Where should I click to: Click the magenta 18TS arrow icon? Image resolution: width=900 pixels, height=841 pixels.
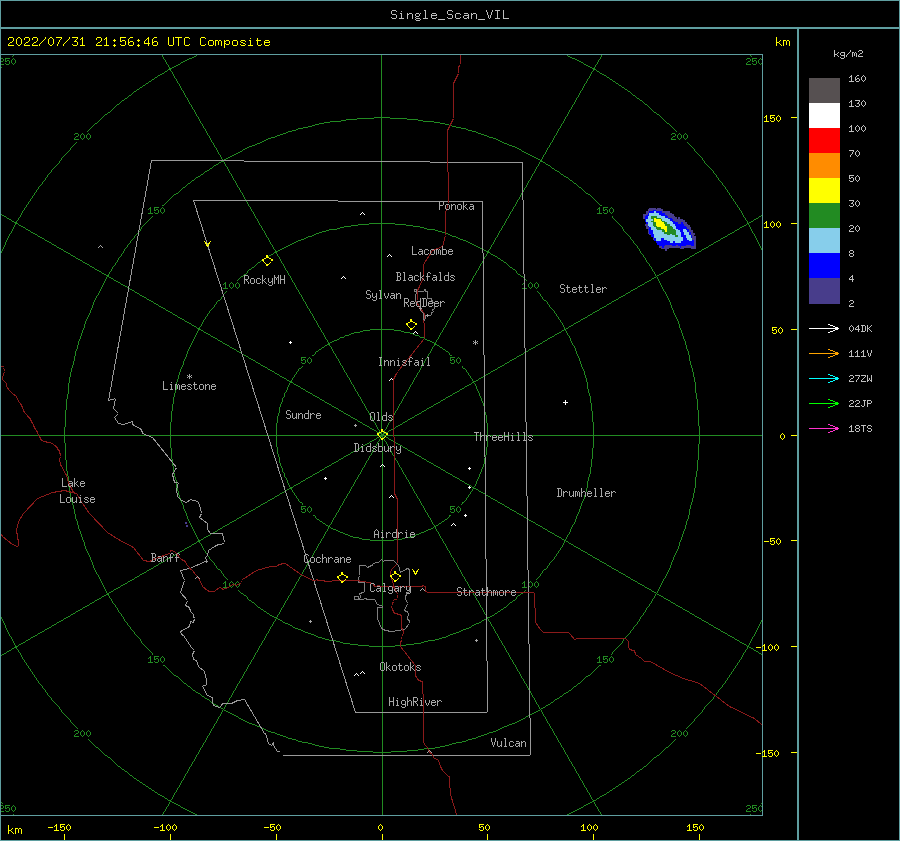tap(824, 428)
